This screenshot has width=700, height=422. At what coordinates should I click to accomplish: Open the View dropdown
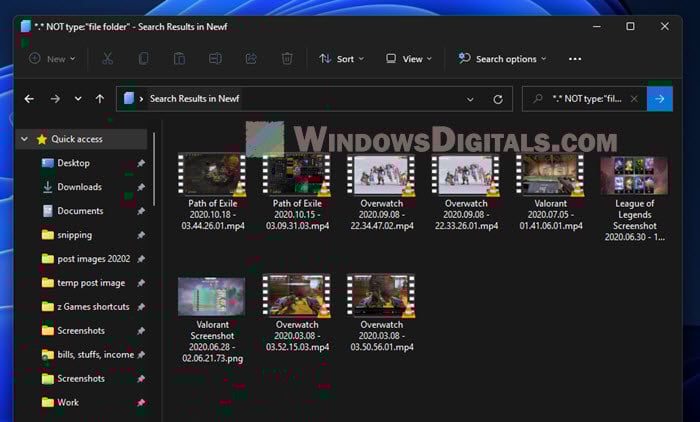409,58
